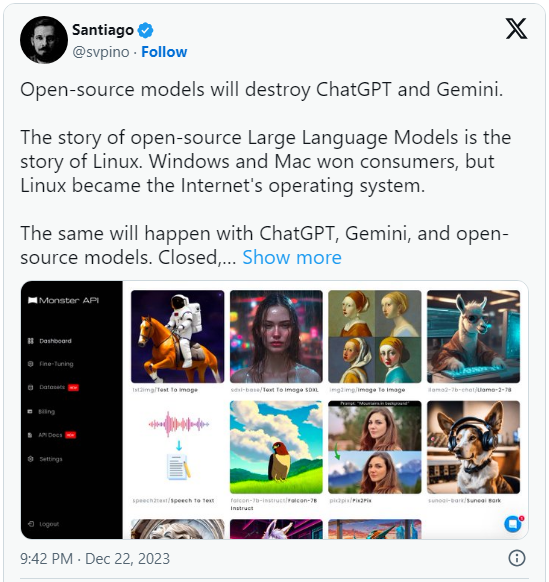Click the Dashboard sidebar icon
Image resolution: width=549 pixels, height=582 pixels.
click(30, 341)
